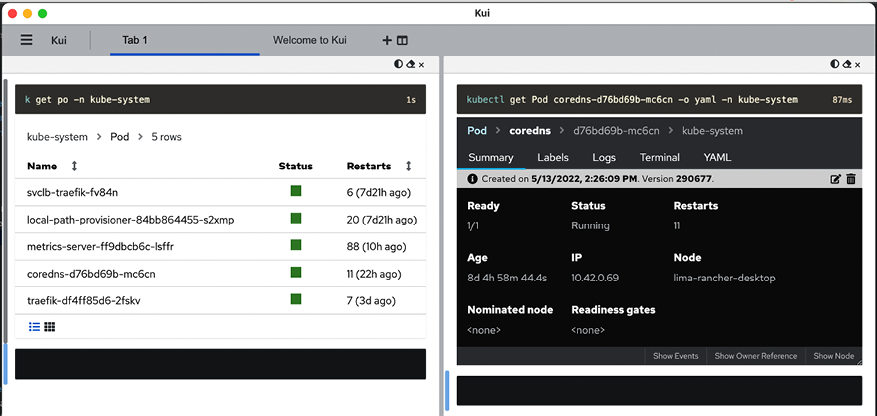Toggle contrast icon in right split header
Viewport: 877px width, 416px height.
point(834,64)
